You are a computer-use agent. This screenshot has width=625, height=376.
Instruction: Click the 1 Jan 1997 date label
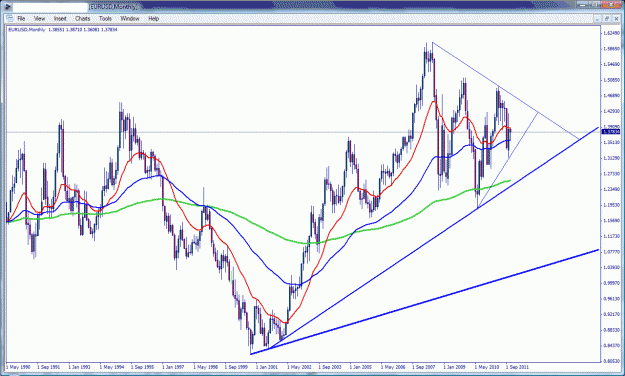173,366
